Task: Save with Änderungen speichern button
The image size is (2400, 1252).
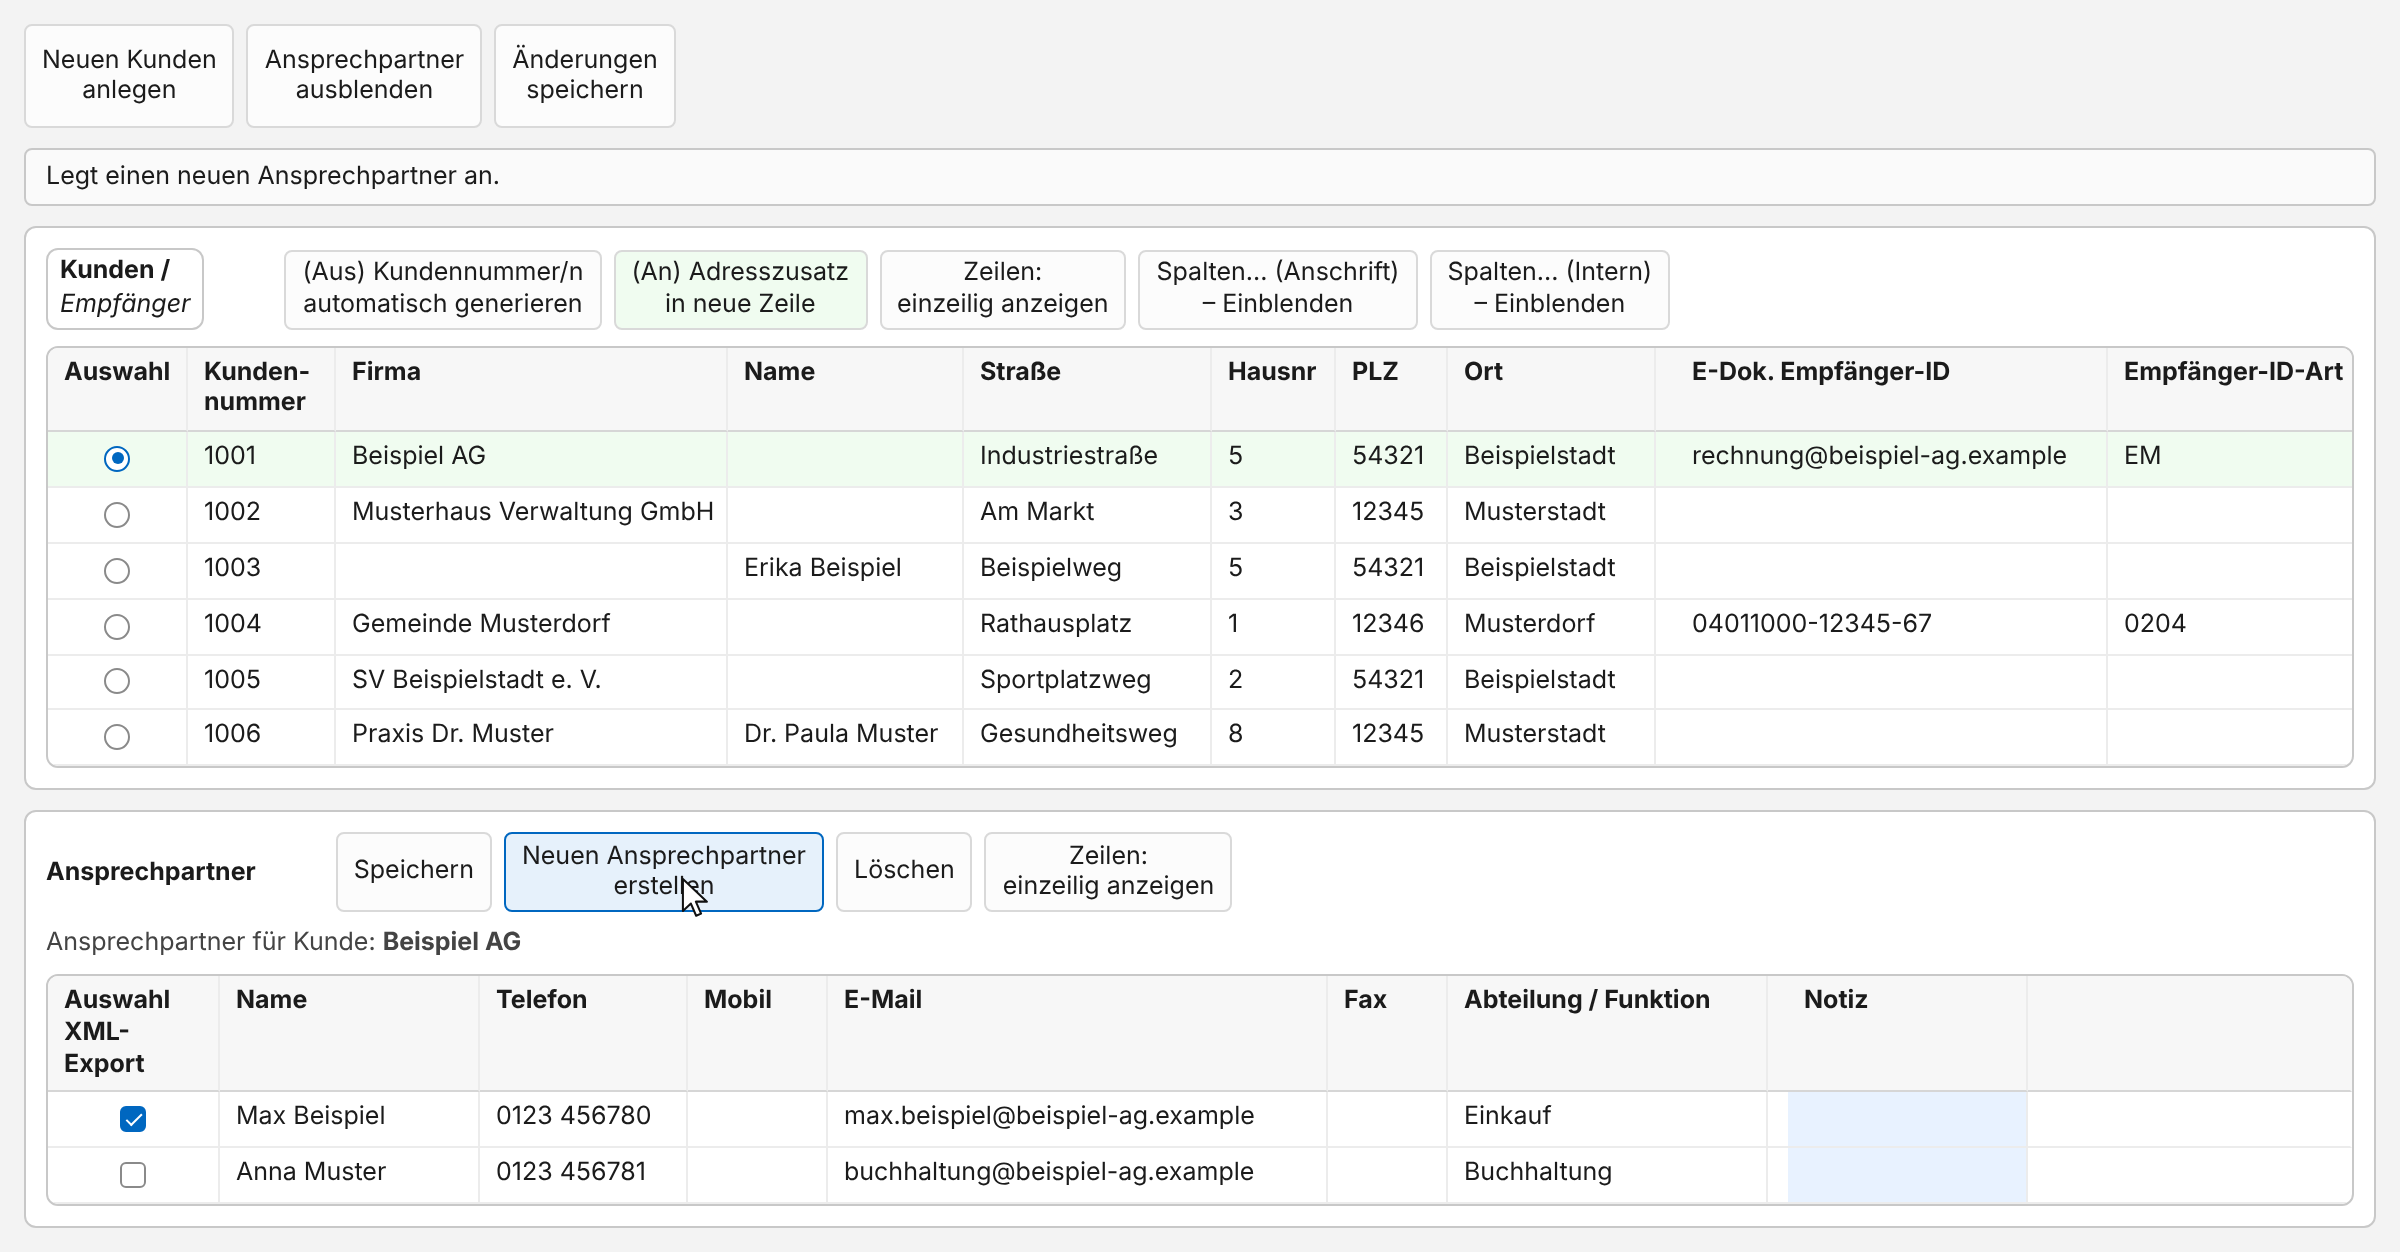Action: (x=585, y=75)
